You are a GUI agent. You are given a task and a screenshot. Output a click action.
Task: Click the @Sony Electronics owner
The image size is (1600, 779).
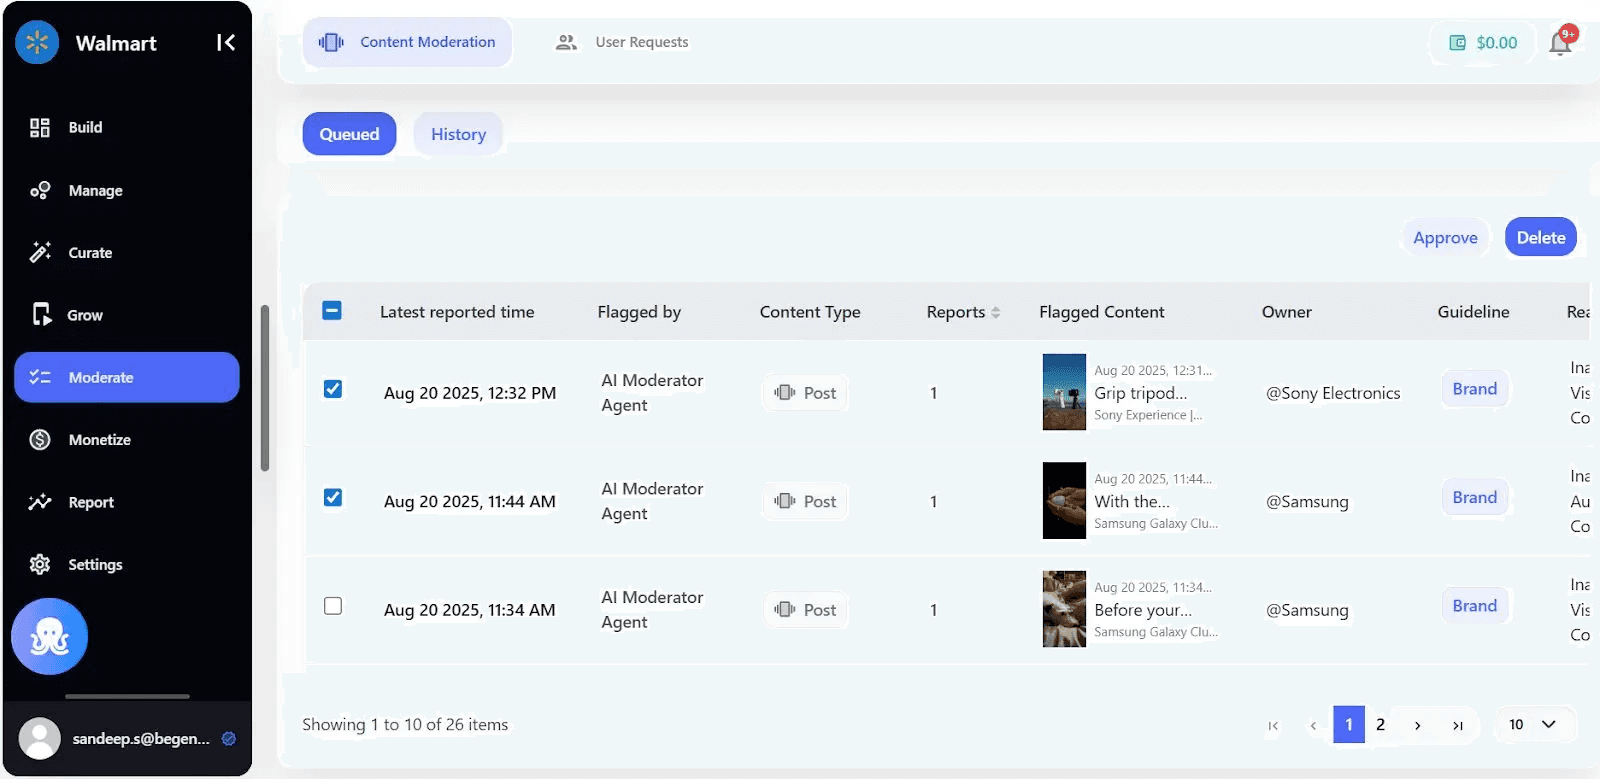pos(1333,393)
